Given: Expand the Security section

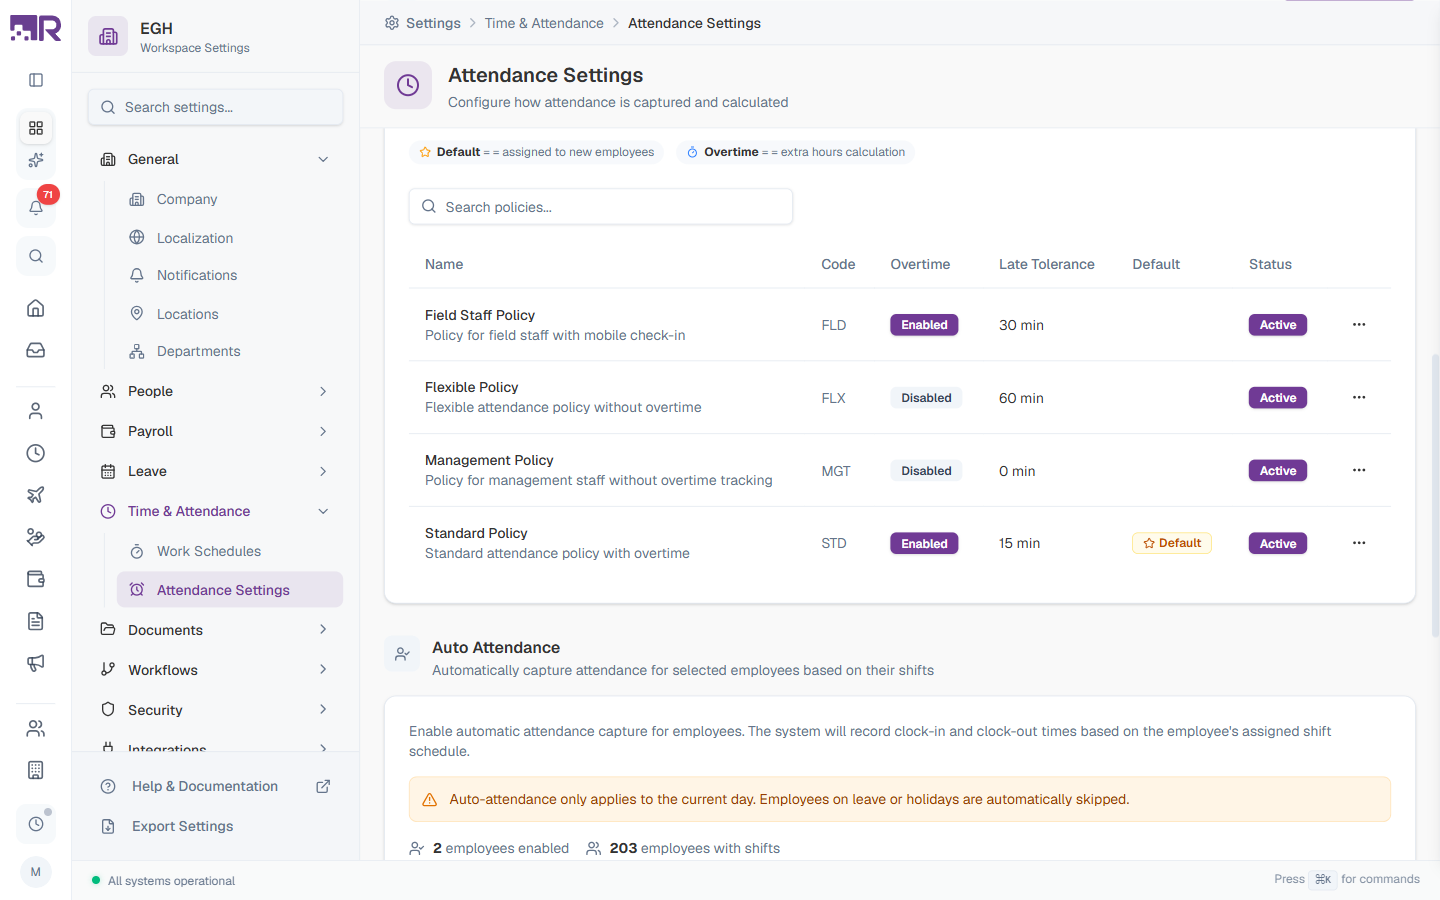Looking at the screenshot, I should click(x=215, y=710).
